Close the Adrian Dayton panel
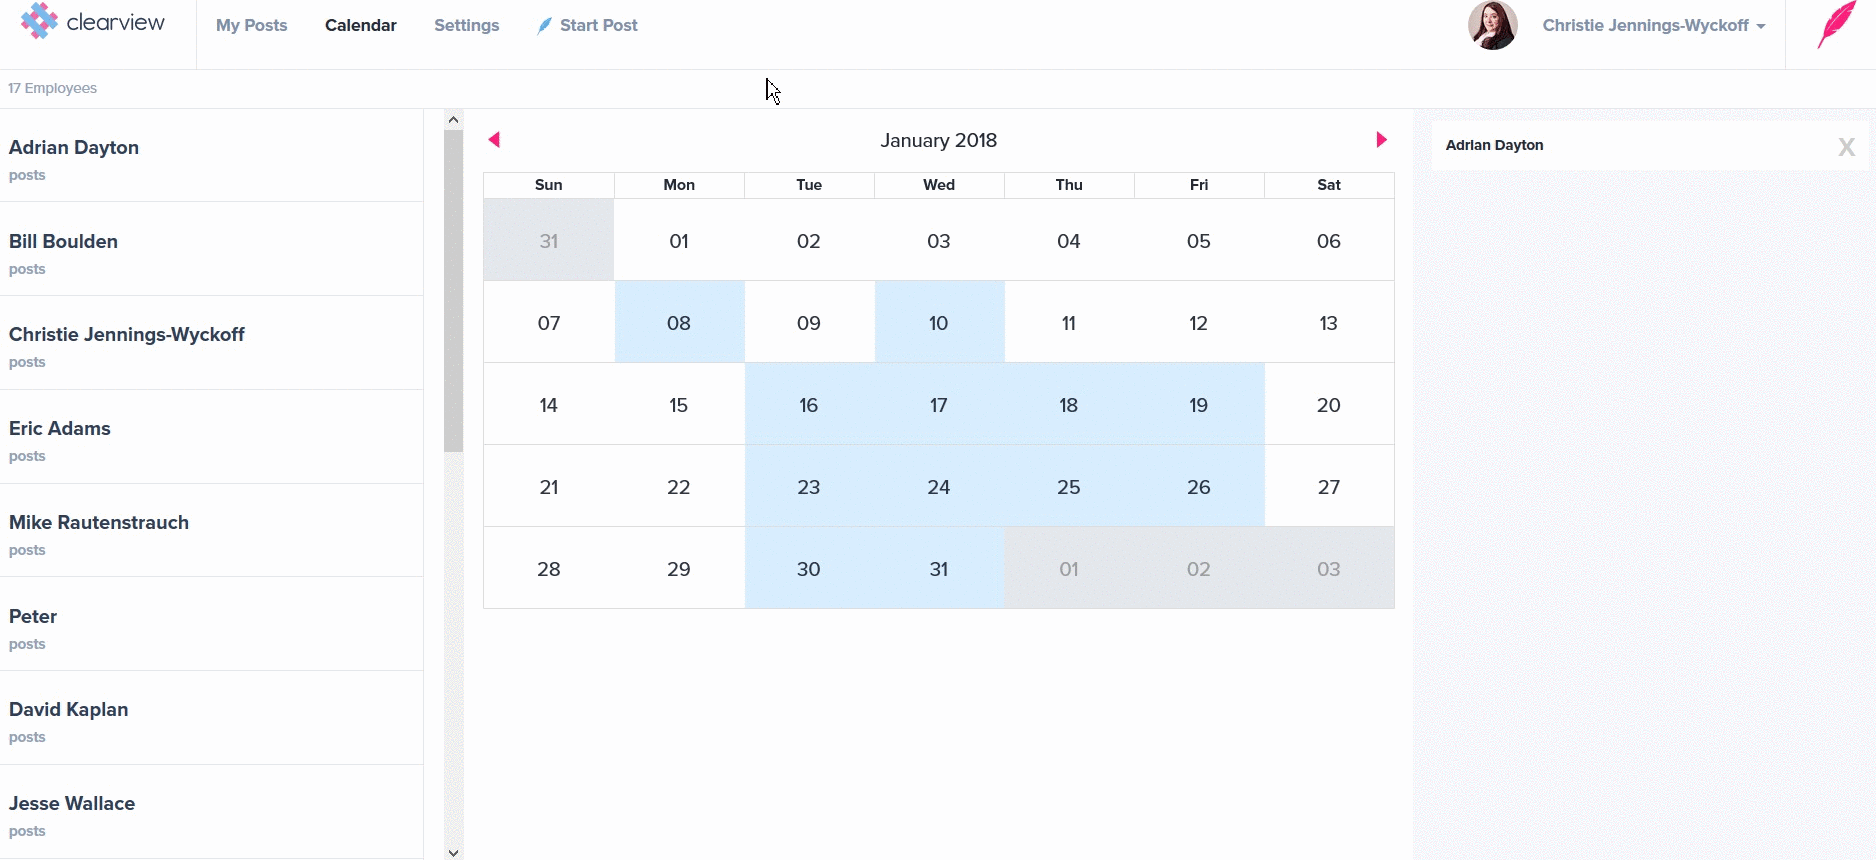 pos(1846,147)
